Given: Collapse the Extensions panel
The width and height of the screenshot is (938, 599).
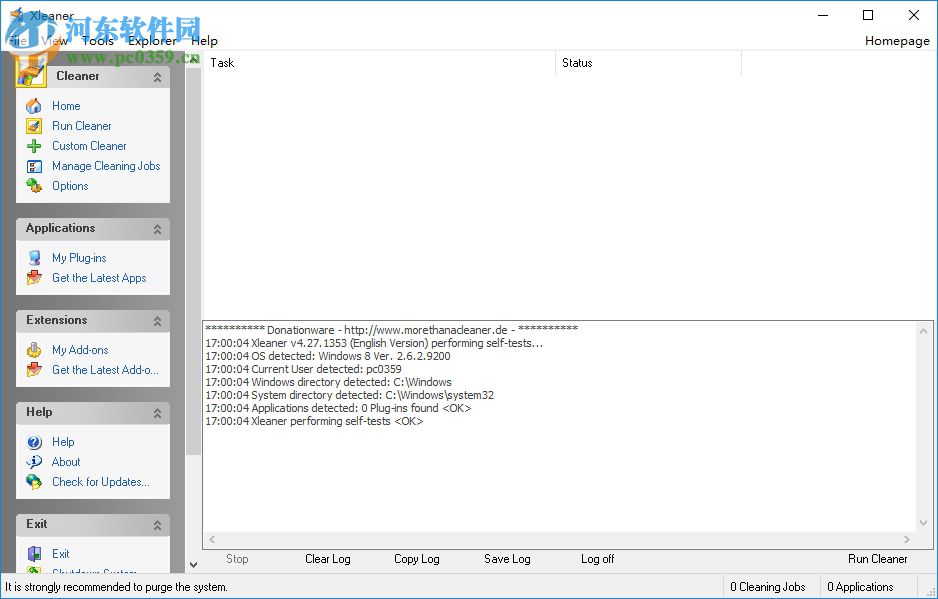Looking at the screenshot, I should pyautogui.click(x=158, y=319).
